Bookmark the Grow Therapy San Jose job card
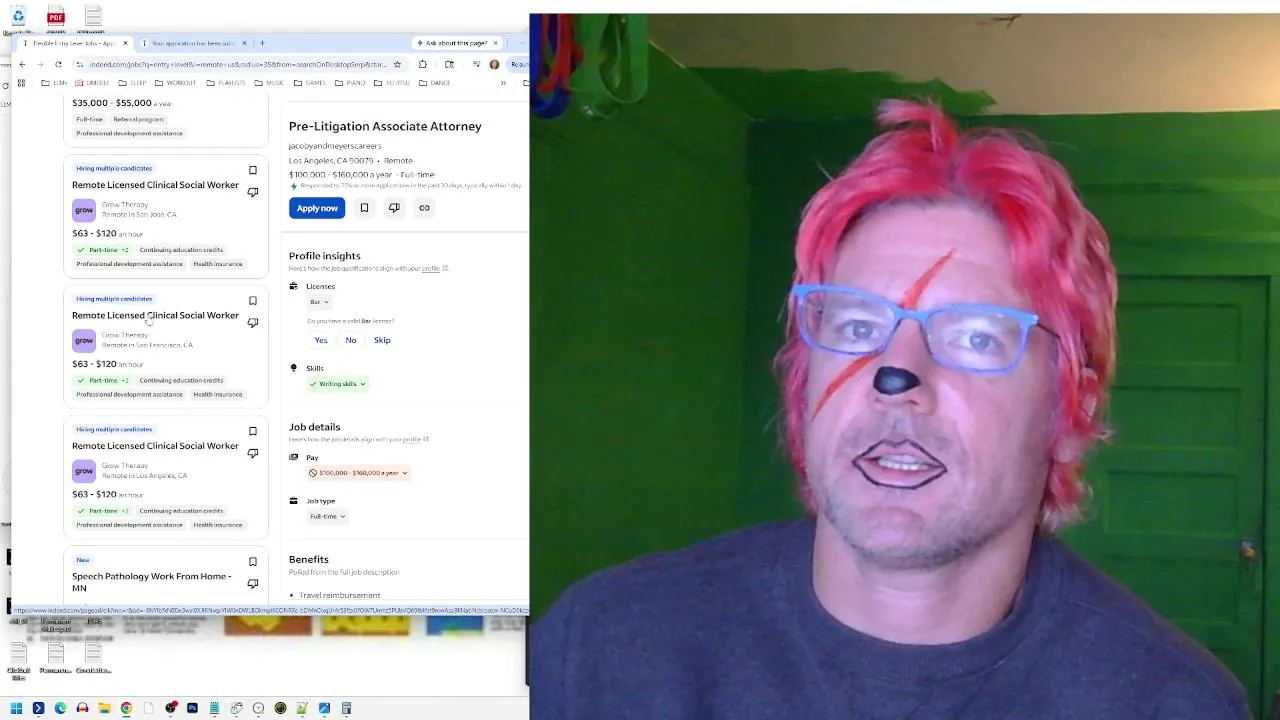1280x720 pixels. (253, 170)
